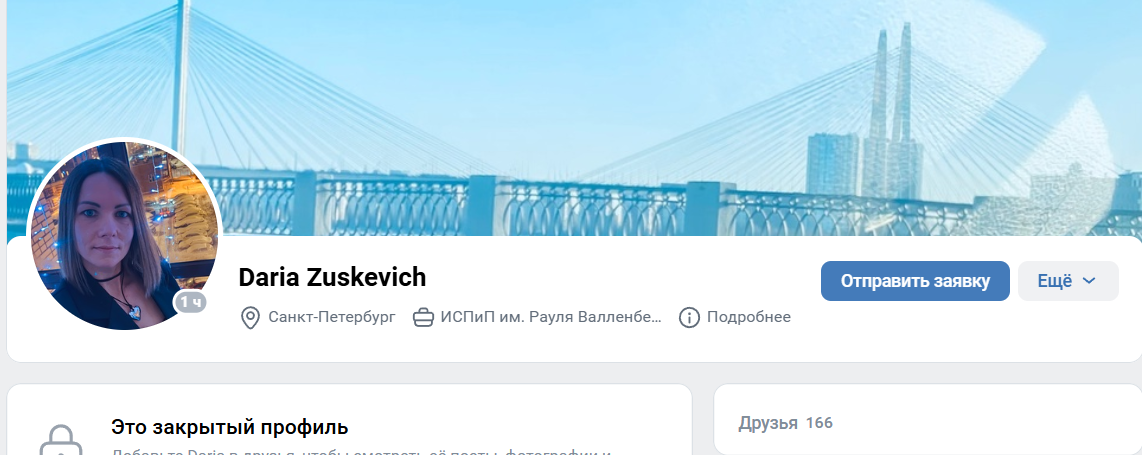1142x455 pixels.
Task: Click the '1 ч' last-seen badge
Action: click(x=191, y=302)
